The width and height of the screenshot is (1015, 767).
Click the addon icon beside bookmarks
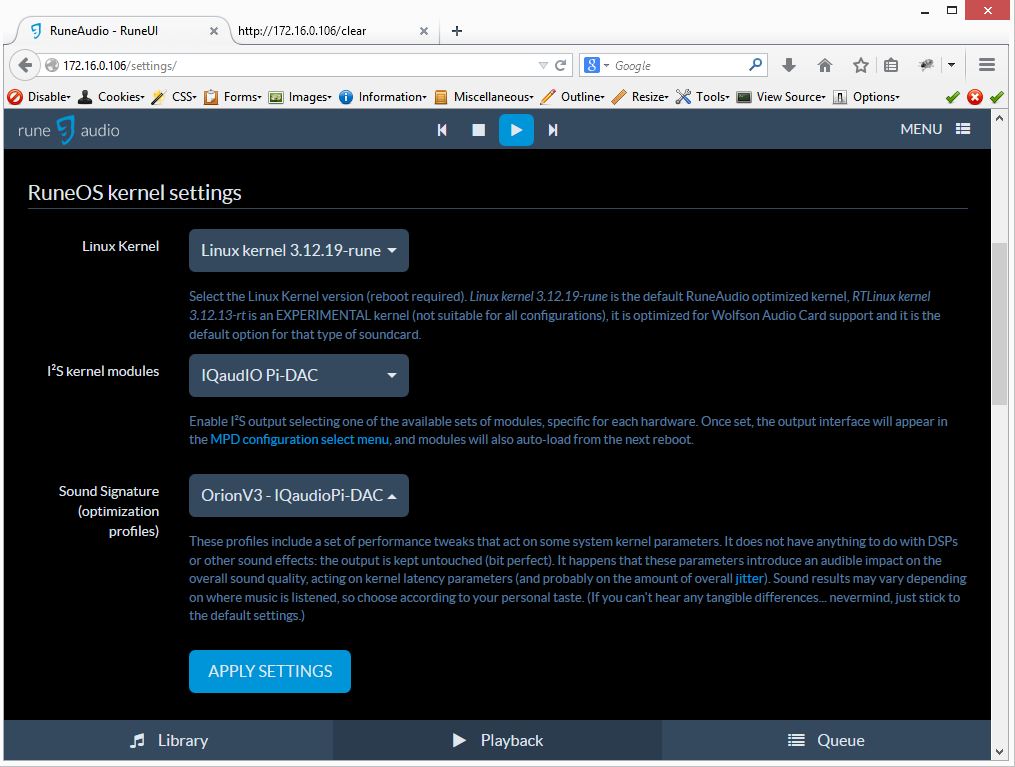[x=926, y=65]
